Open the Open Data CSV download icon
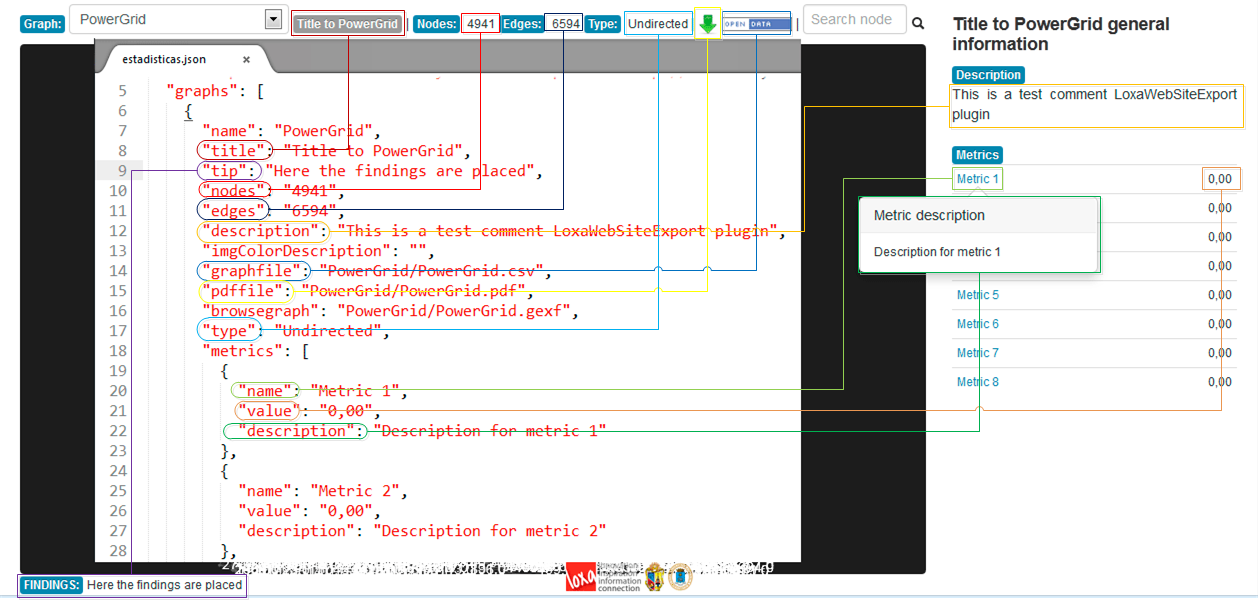Image resolution: width=1259 pixels, height=600 pixels. 756,24
